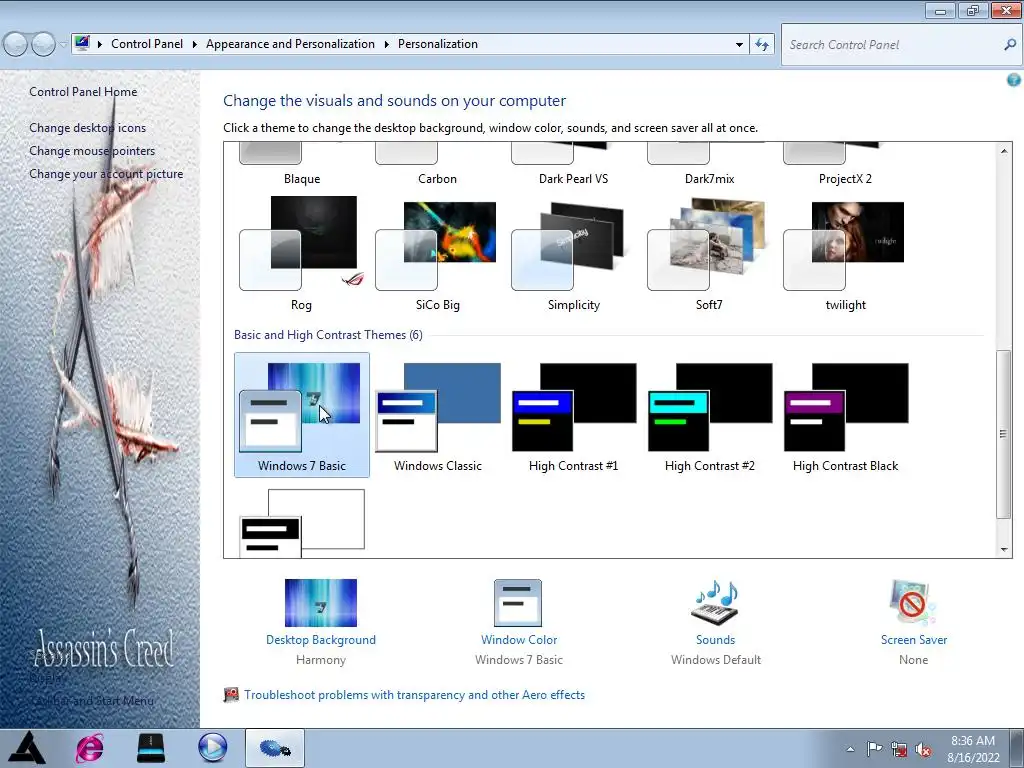Select the ProjectX 2 theme
Screen dimensions: 1024x768
click(845, 164)
